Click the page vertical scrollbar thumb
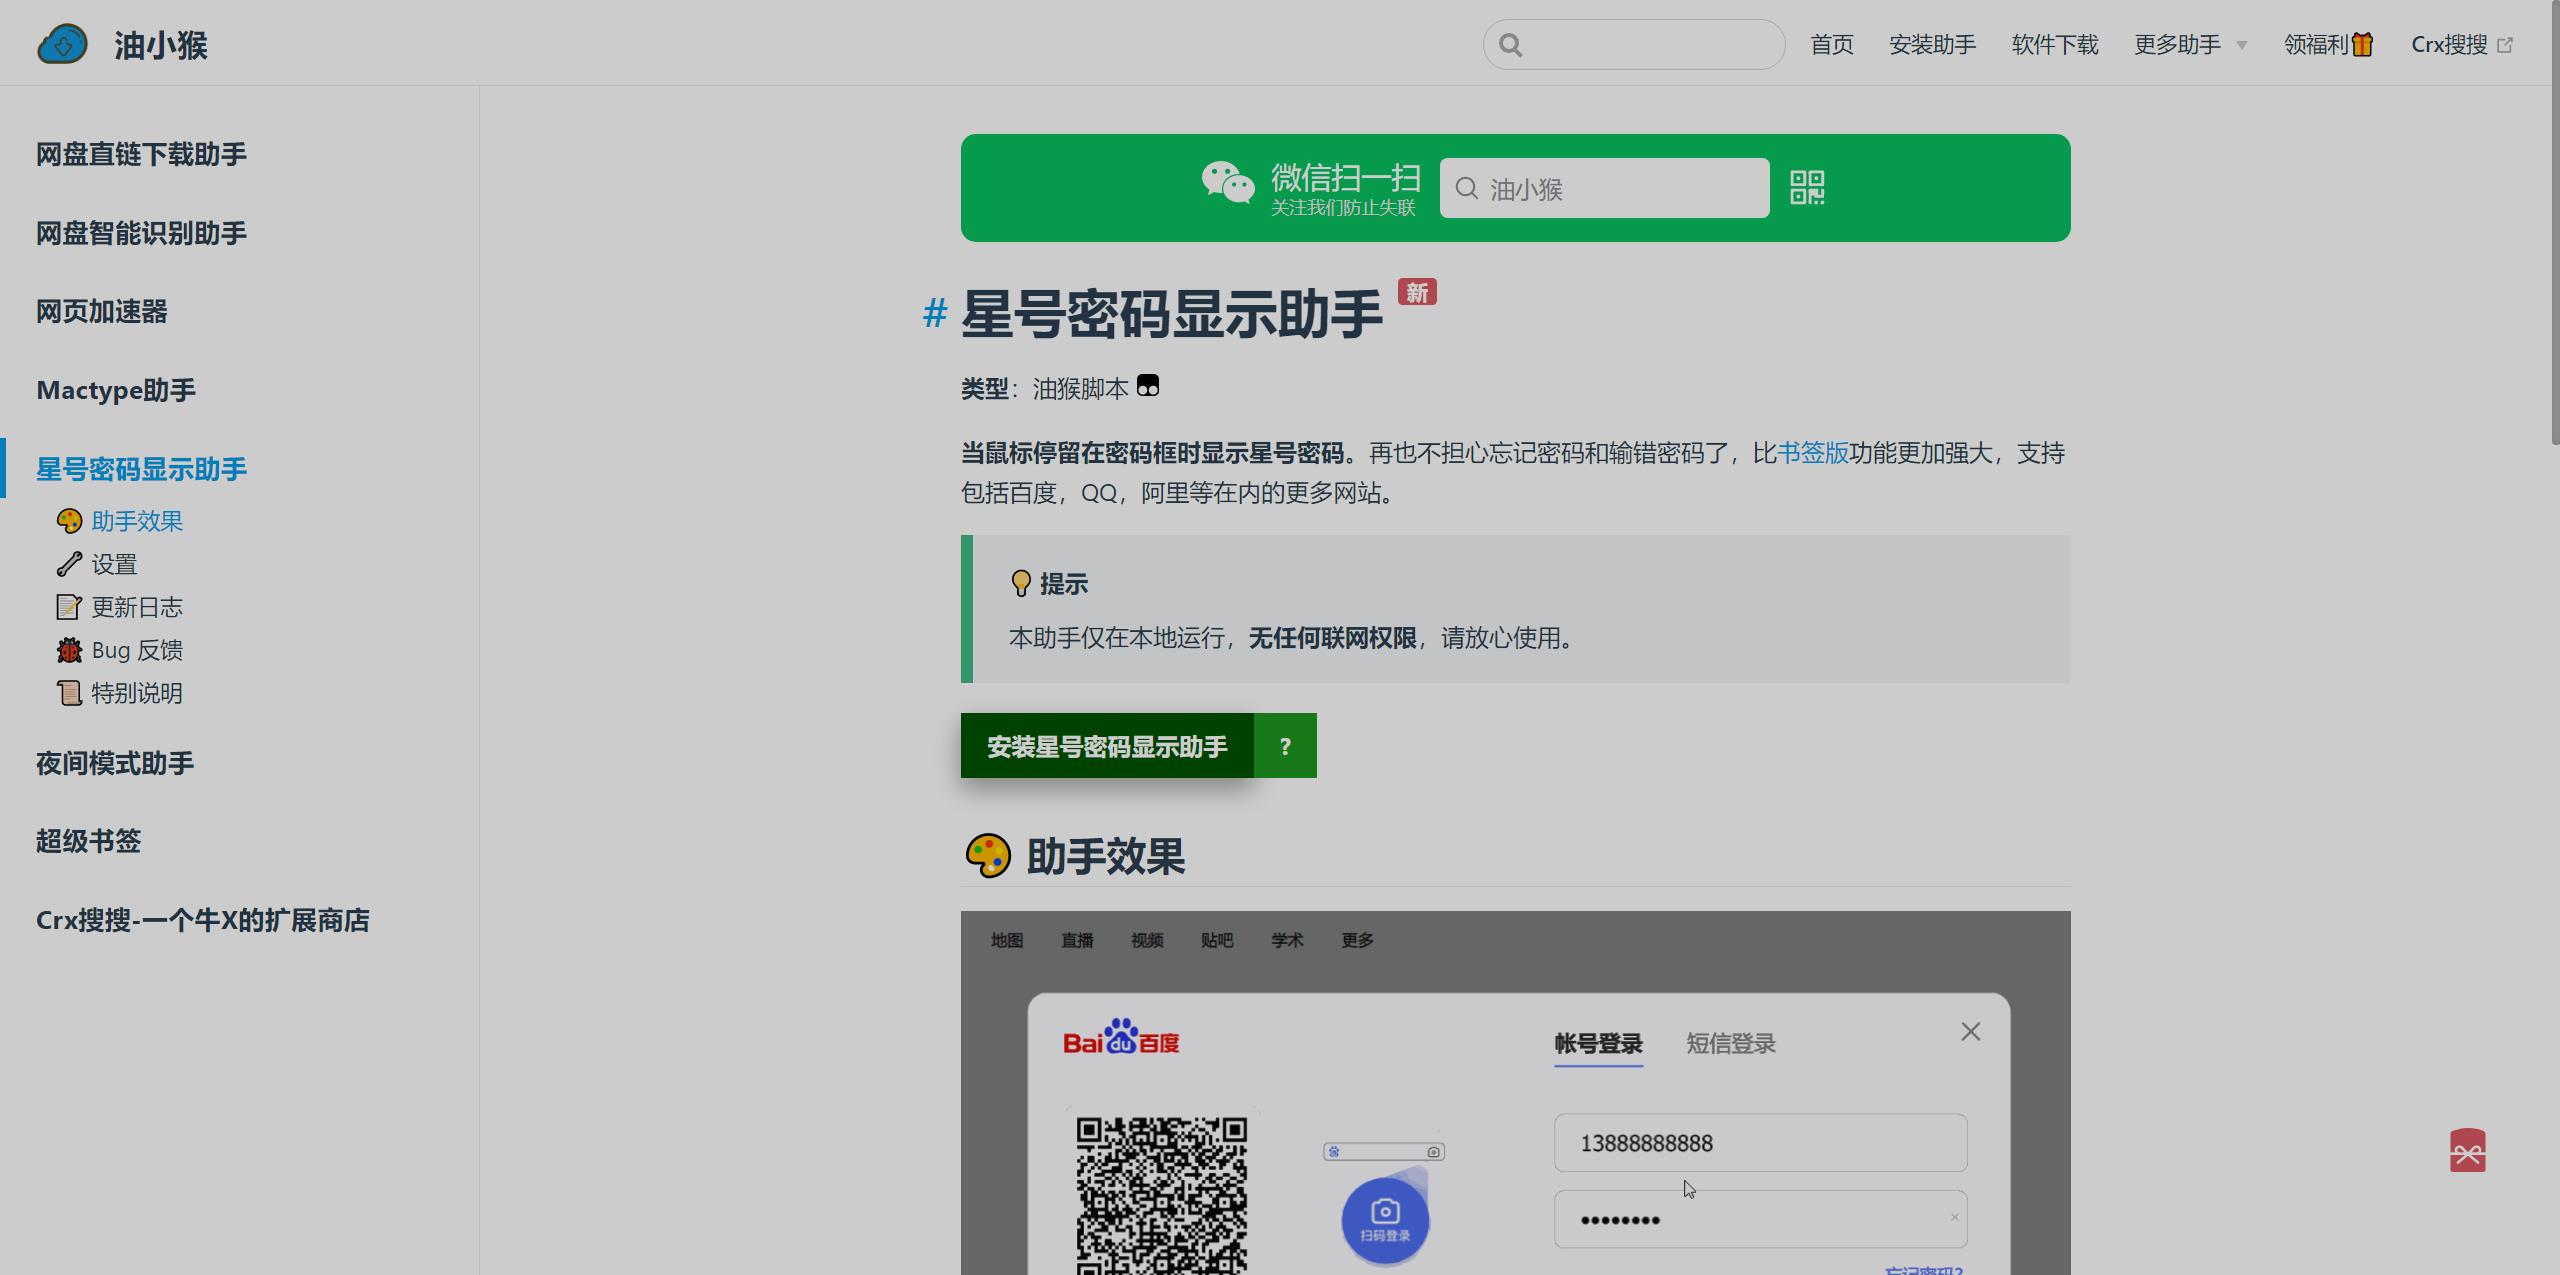2560x1275 pixels. (2555, 222)
